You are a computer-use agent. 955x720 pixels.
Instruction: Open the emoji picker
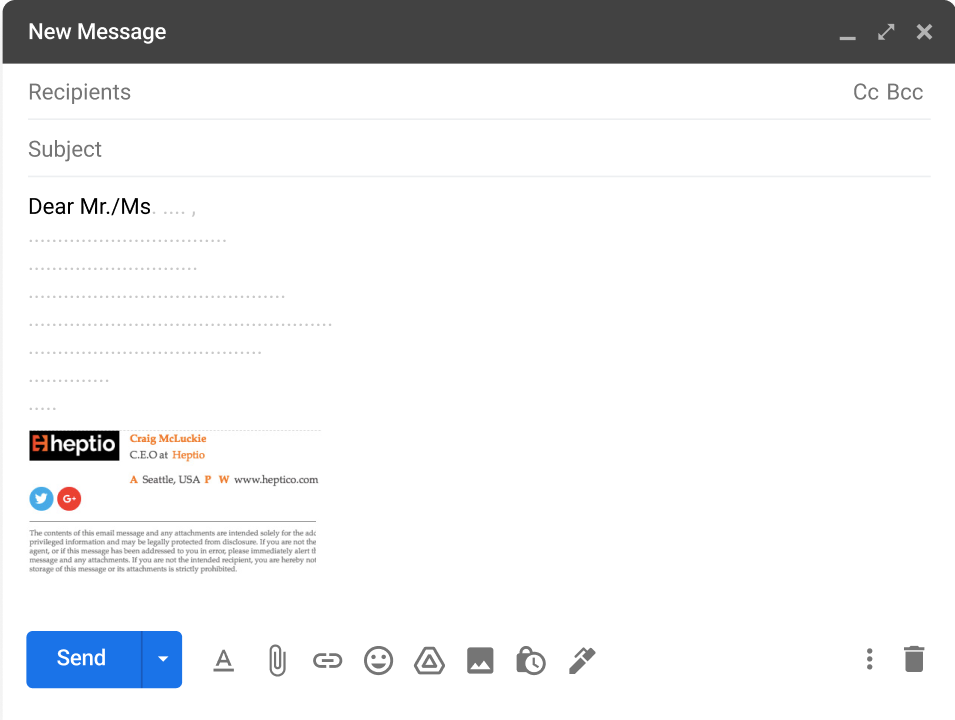click(x=378, y=660)
